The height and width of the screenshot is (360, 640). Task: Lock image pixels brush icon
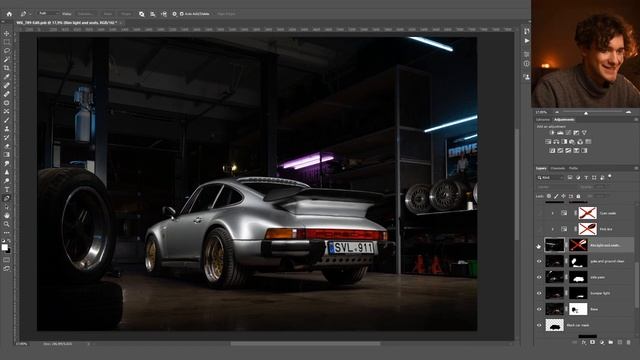[556, 196]
